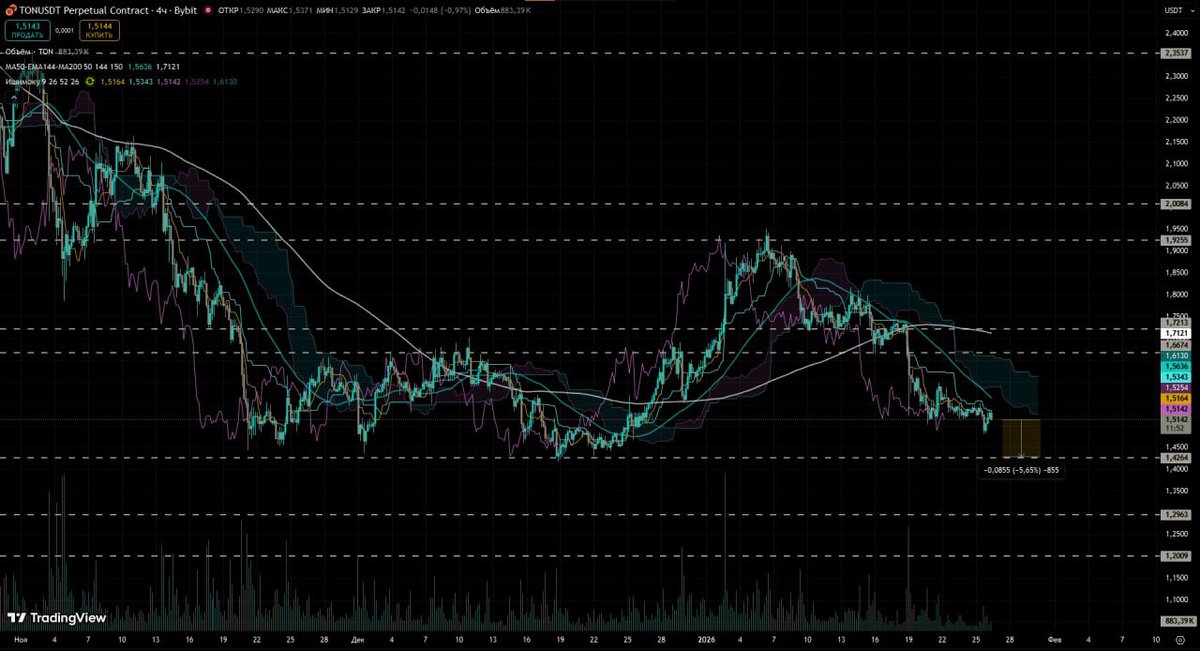Click the TON coin icon beside the symbol
The image size is (1200, 651).
[11, 9]
